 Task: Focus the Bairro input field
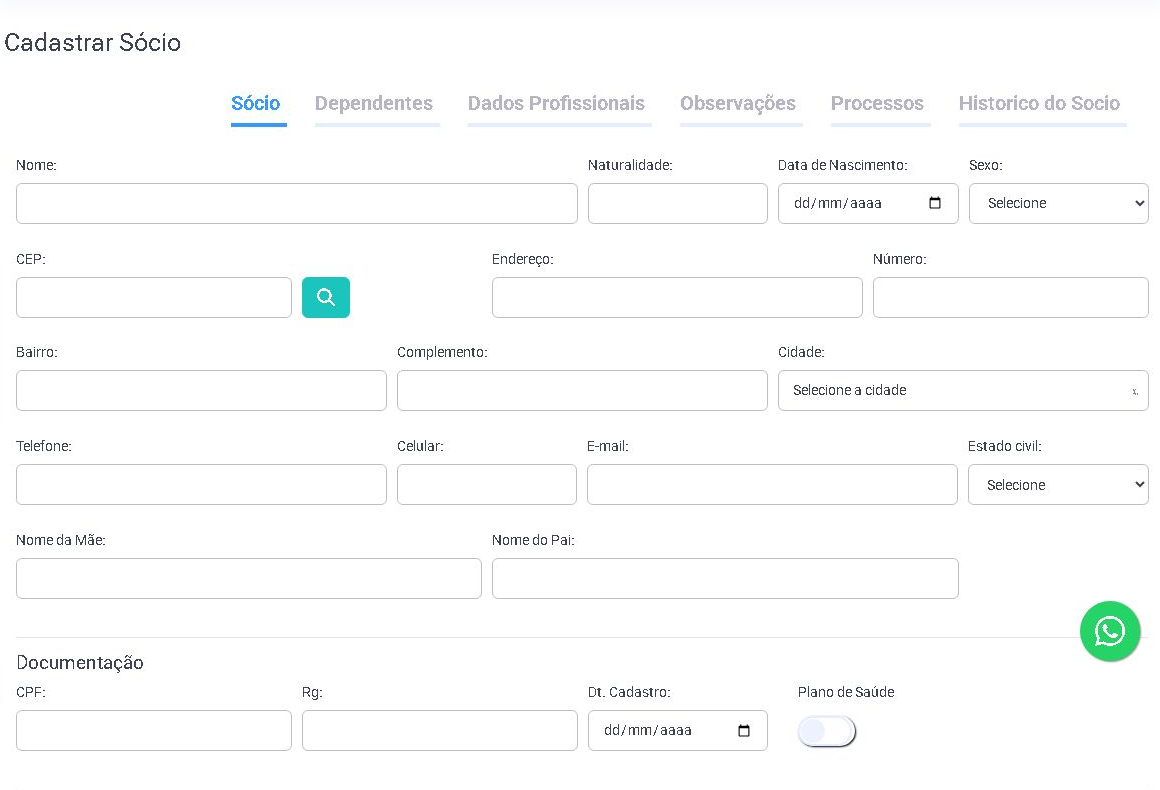[201, 391]
